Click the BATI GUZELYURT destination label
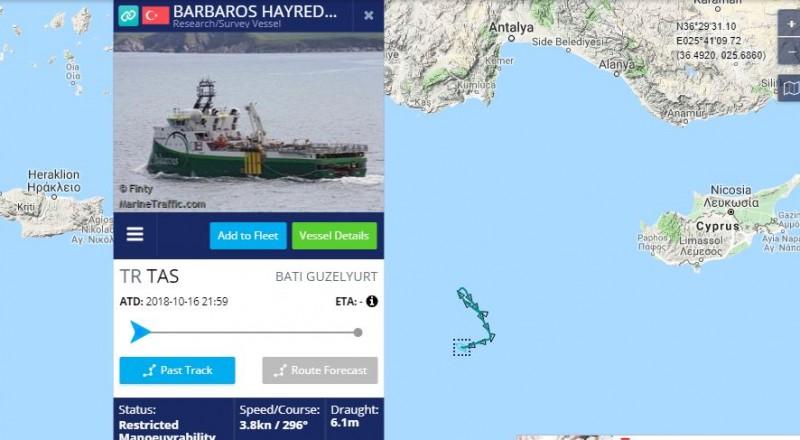Image resolution: width=800 pixels, height=440 pixels. [327, 277]
